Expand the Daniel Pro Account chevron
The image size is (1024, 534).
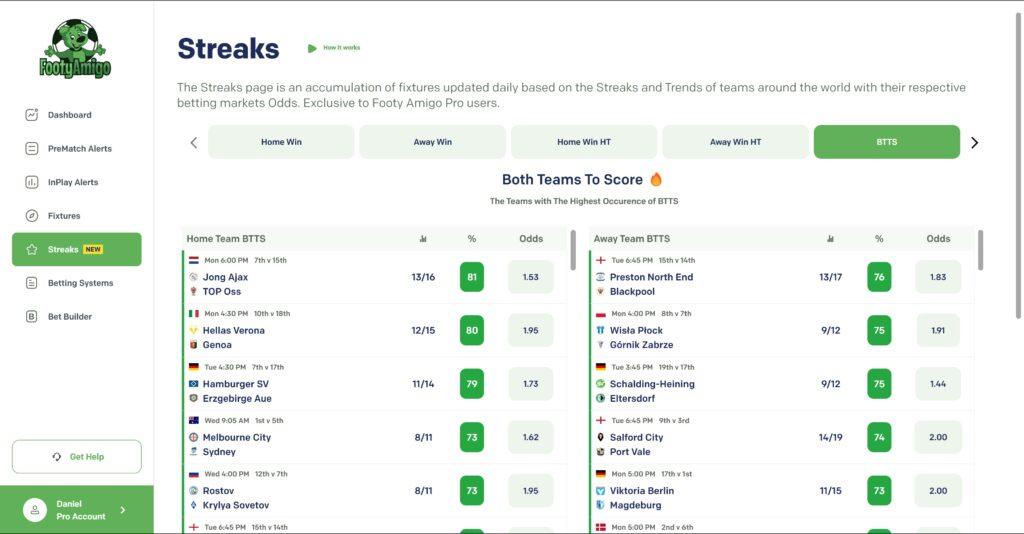(123, 510)
